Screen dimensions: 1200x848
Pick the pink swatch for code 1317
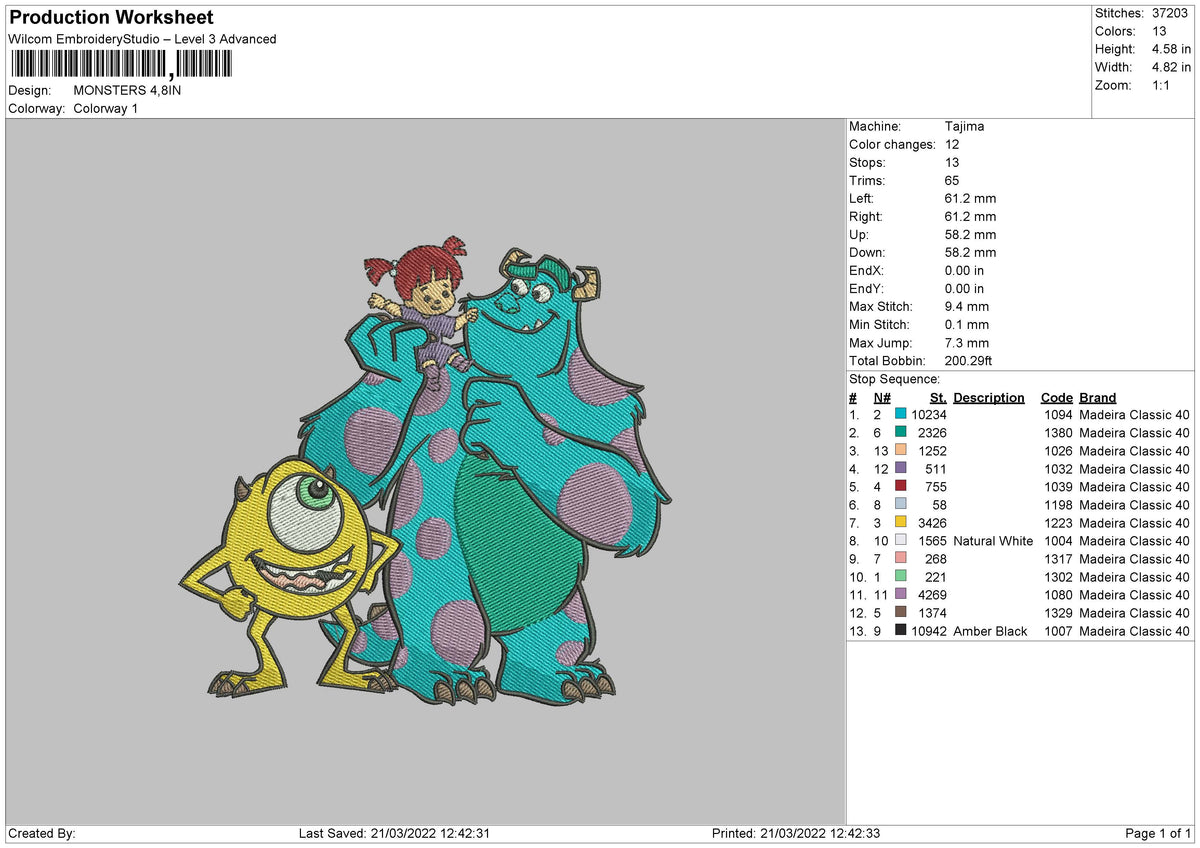tap(901, 558)
